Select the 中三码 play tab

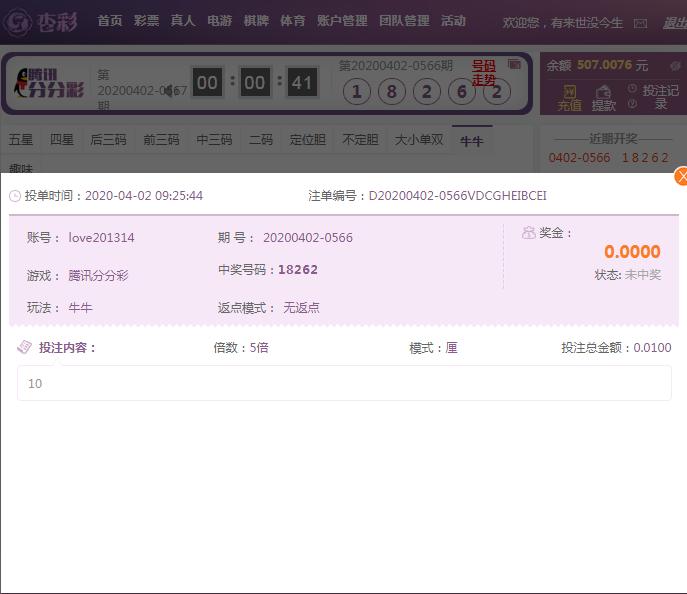tap(214, 140)
